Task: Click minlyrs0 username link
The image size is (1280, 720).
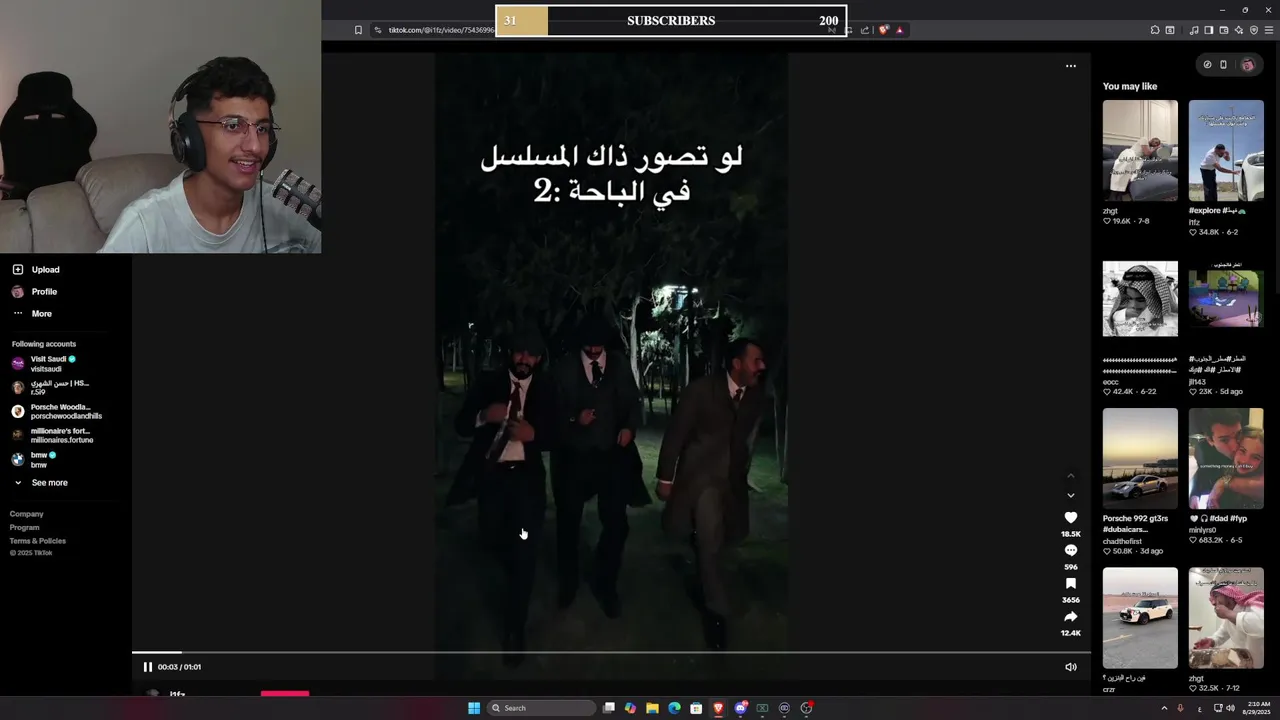Action: 1202,530
